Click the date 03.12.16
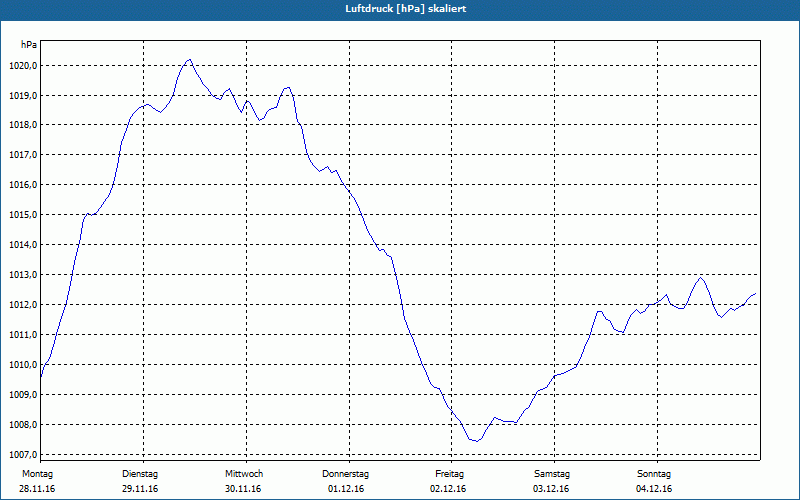The image size is (800, 500). point(551,489)
